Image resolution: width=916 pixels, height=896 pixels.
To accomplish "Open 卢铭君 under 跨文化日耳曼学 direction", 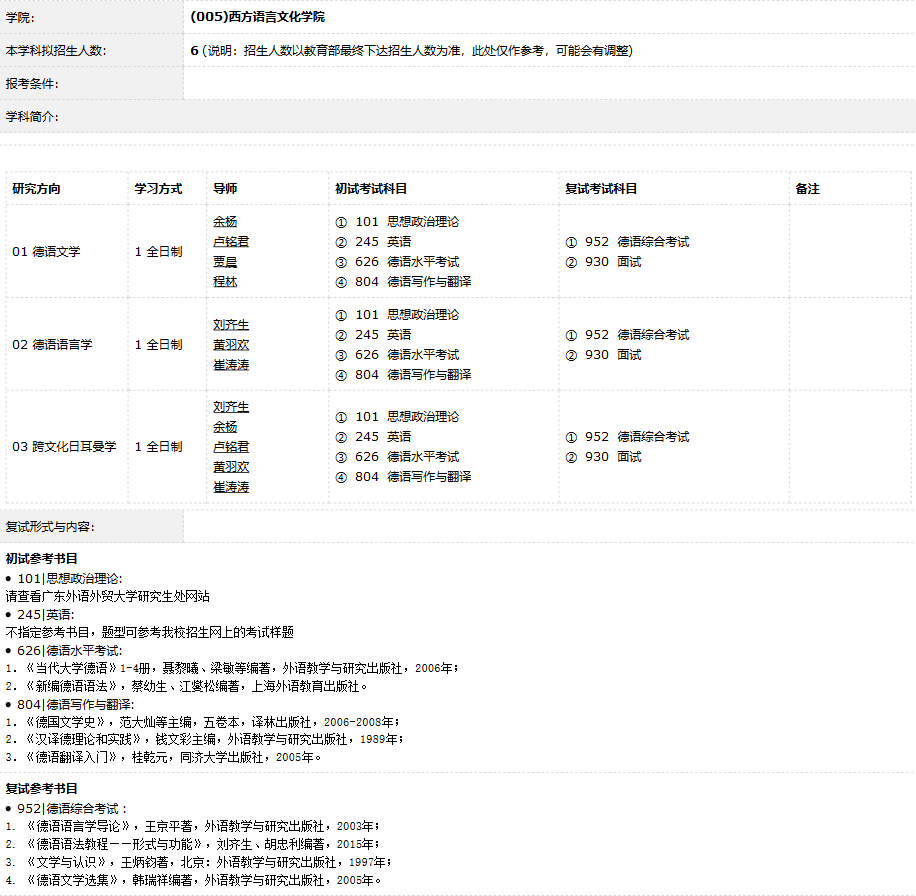I will (231, 447).
